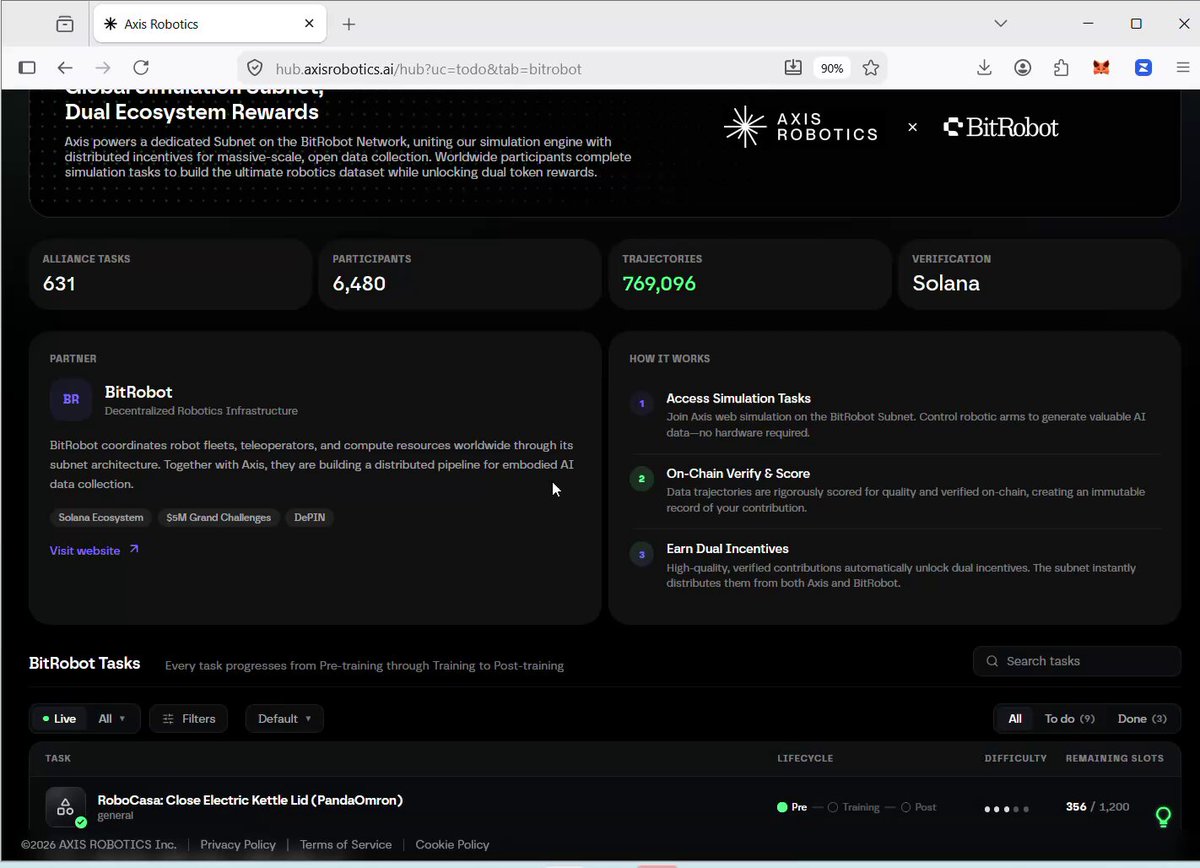Open the list all tabs chevron
Viewport: 1200px width, 868px height.
tap(1000, 24)
